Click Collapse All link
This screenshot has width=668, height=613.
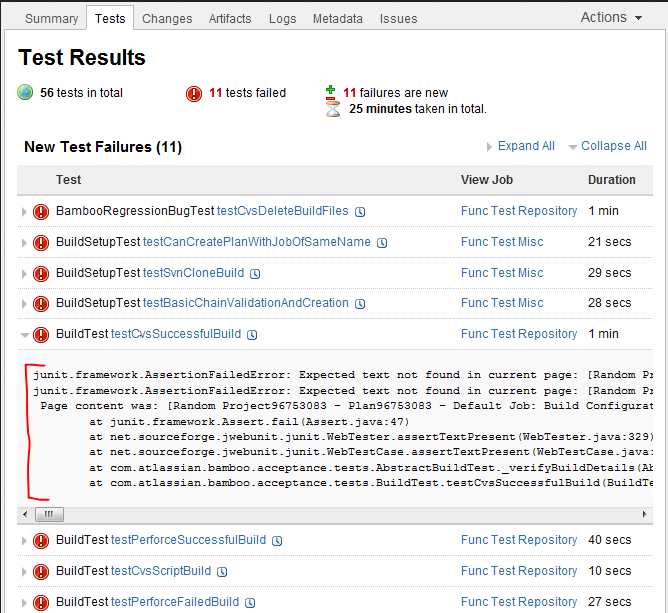click(x=613, y=146)
